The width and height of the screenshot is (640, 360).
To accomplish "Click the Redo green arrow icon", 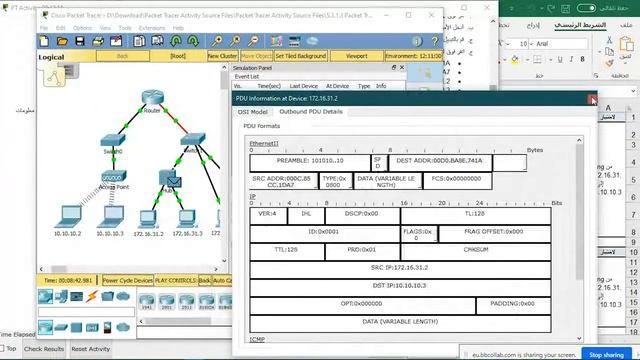I will [193, 41].
